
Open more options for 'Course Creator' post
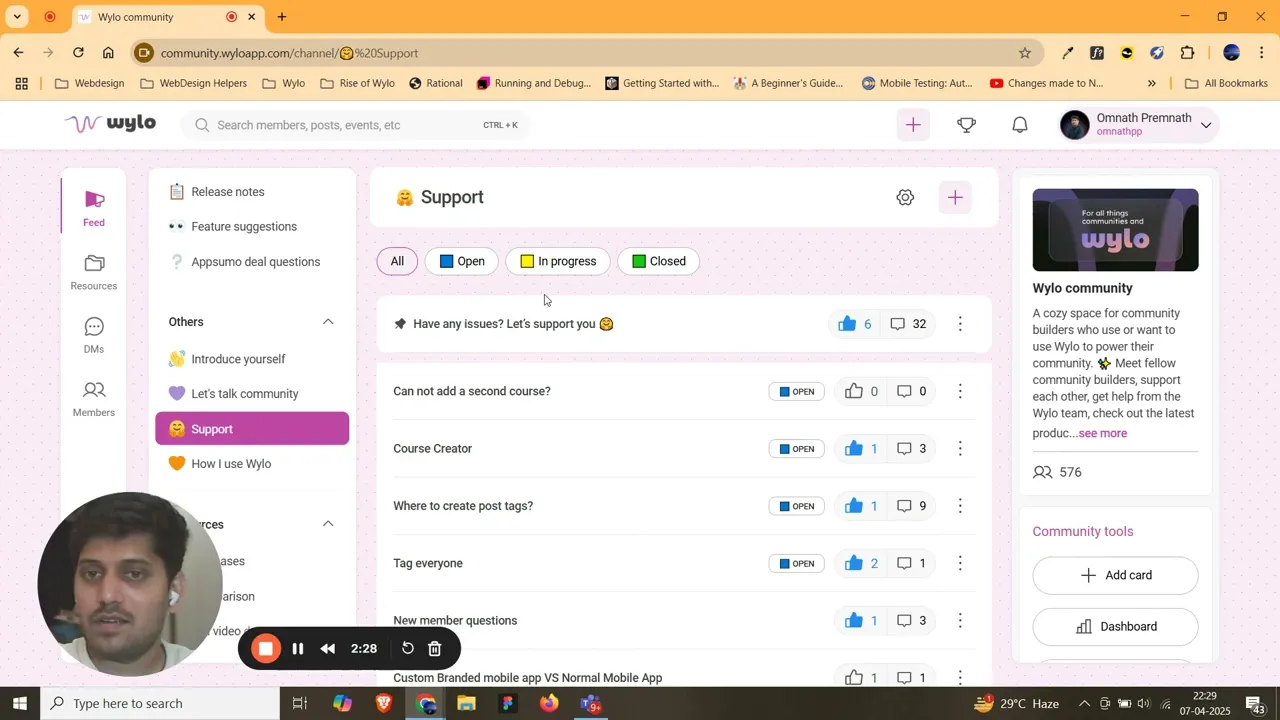tap(960, 449)
